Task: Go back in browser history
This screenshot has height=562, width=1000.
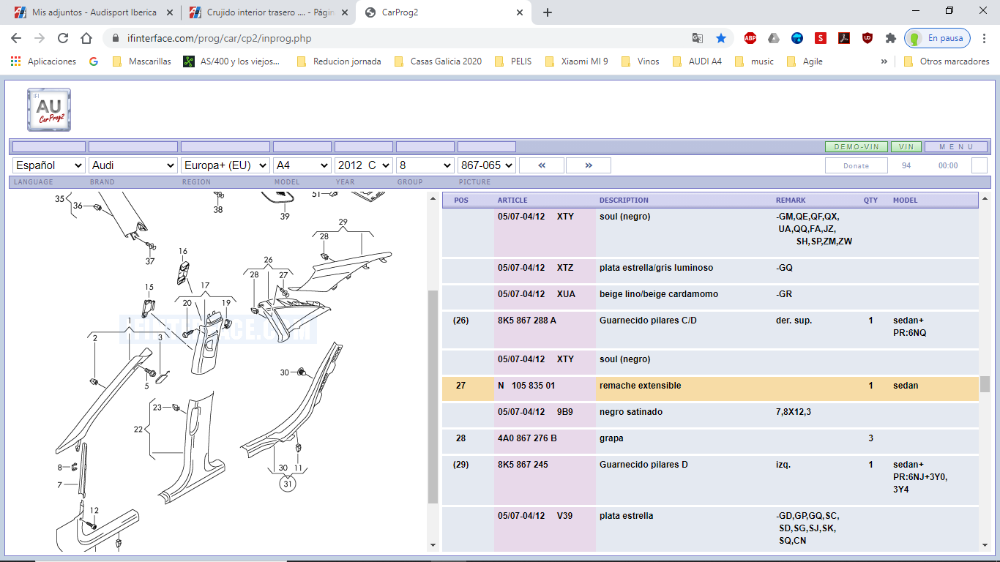Action: click(x=16, y=38)
